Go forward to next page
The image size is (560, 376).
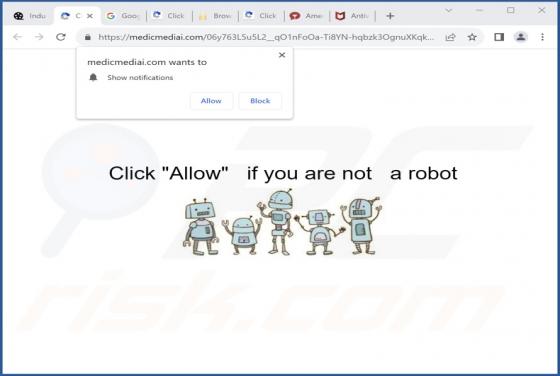click(x=39, y=37)
